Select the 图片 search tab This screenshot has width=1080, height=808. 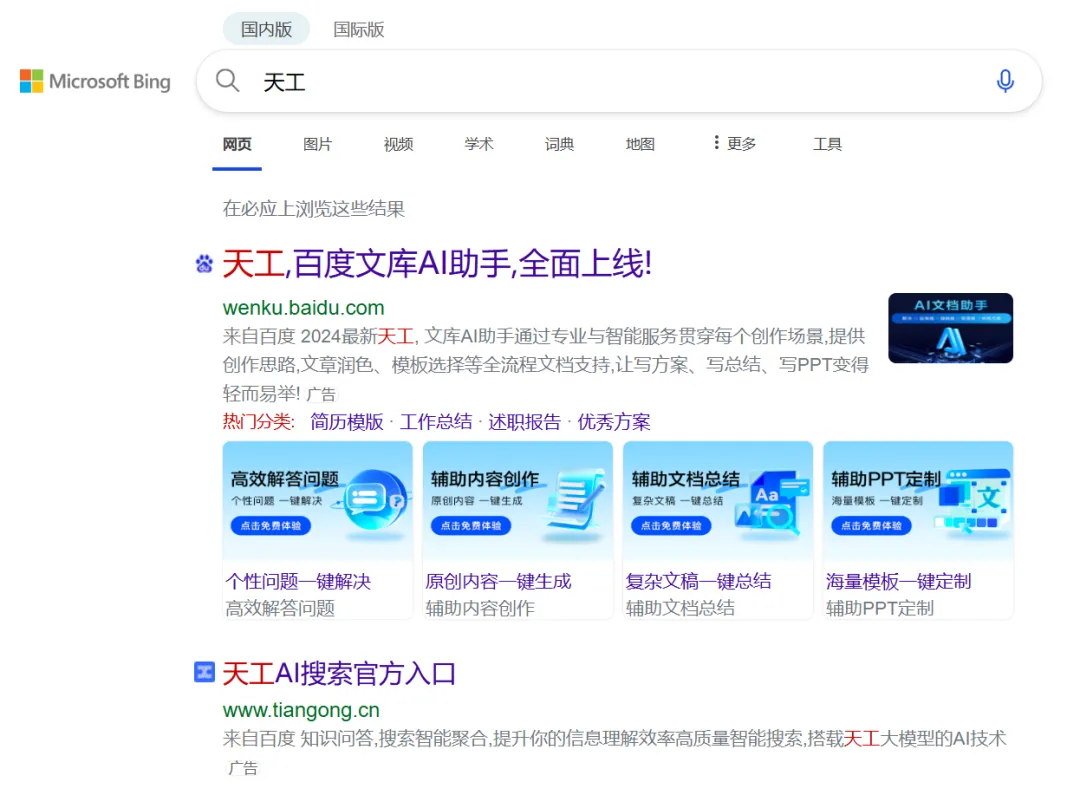coord(318,144)
